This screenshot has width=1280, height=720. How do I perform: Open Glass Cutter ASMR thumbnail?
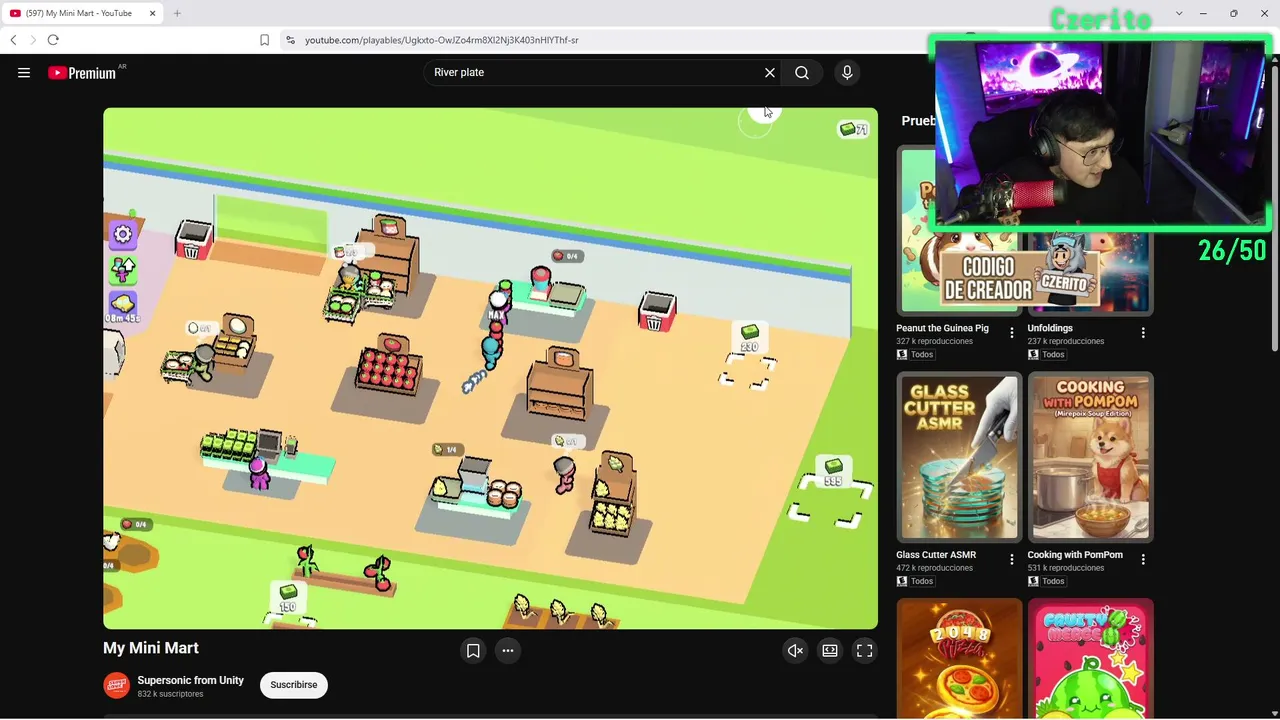959,456
